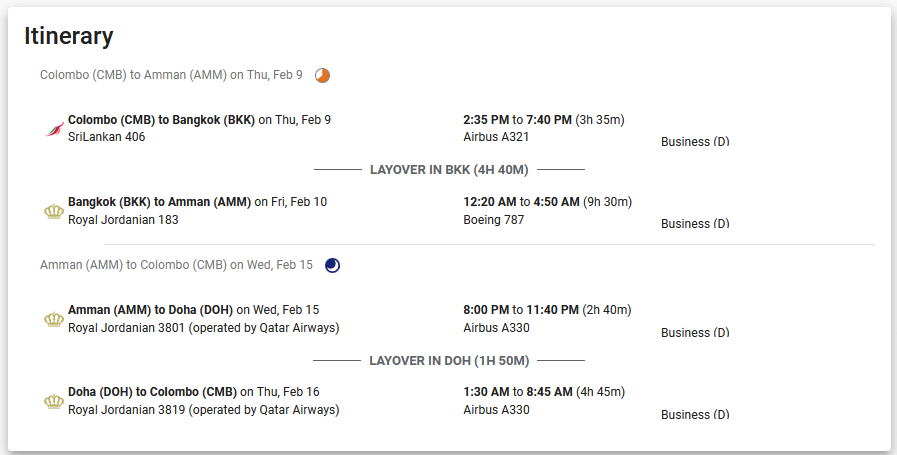Screen dimensions: 897x455
Task: Click the Boeing 787 aircraft text
Action: point(494,220)
